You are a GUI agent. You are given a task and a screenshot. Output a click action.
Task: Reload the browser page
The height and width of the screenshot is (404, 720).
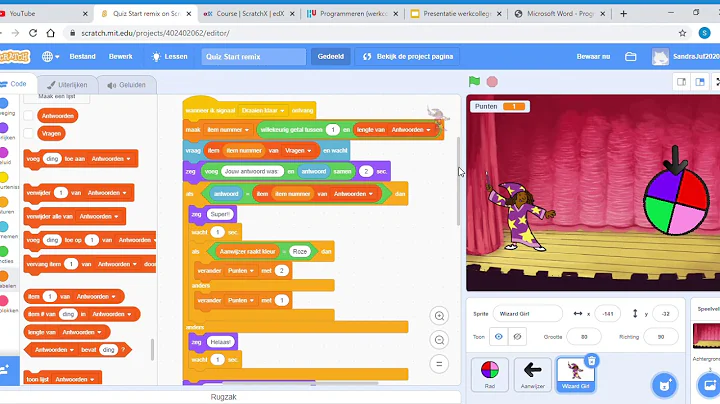pyautogui.click(x=33, y=33)
